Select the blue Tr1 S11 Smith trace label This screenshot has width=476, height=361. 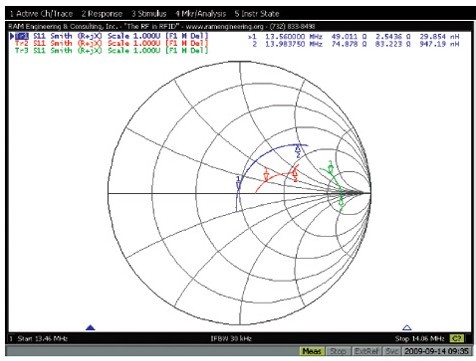coord(110,36)
